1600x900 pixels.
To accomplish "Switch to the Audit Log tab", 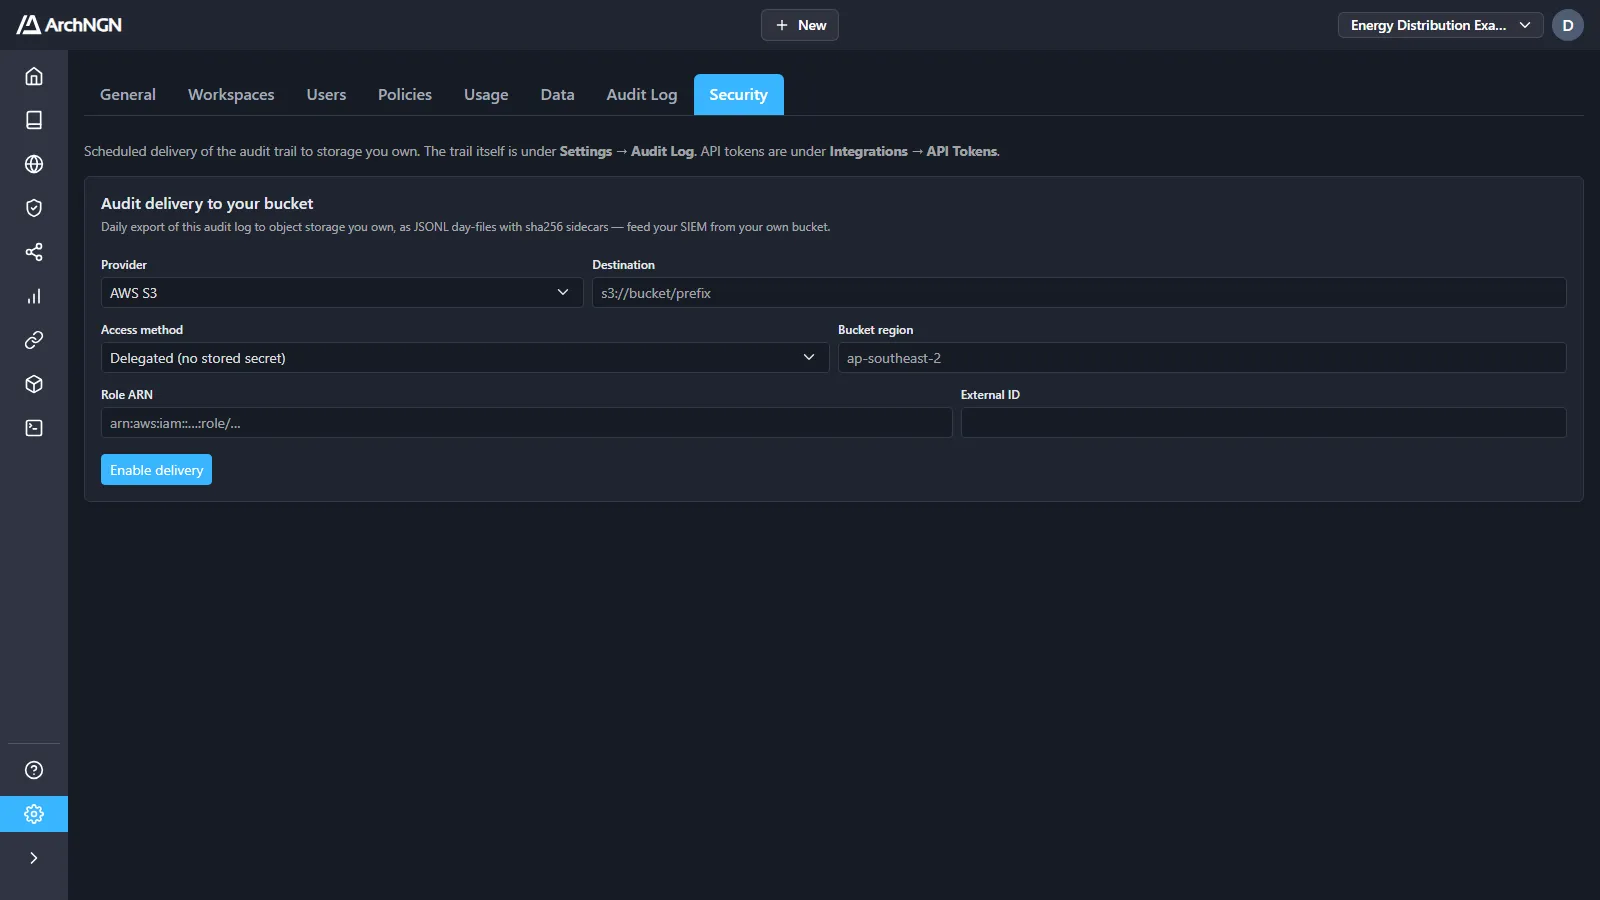I will click(642, 95).
